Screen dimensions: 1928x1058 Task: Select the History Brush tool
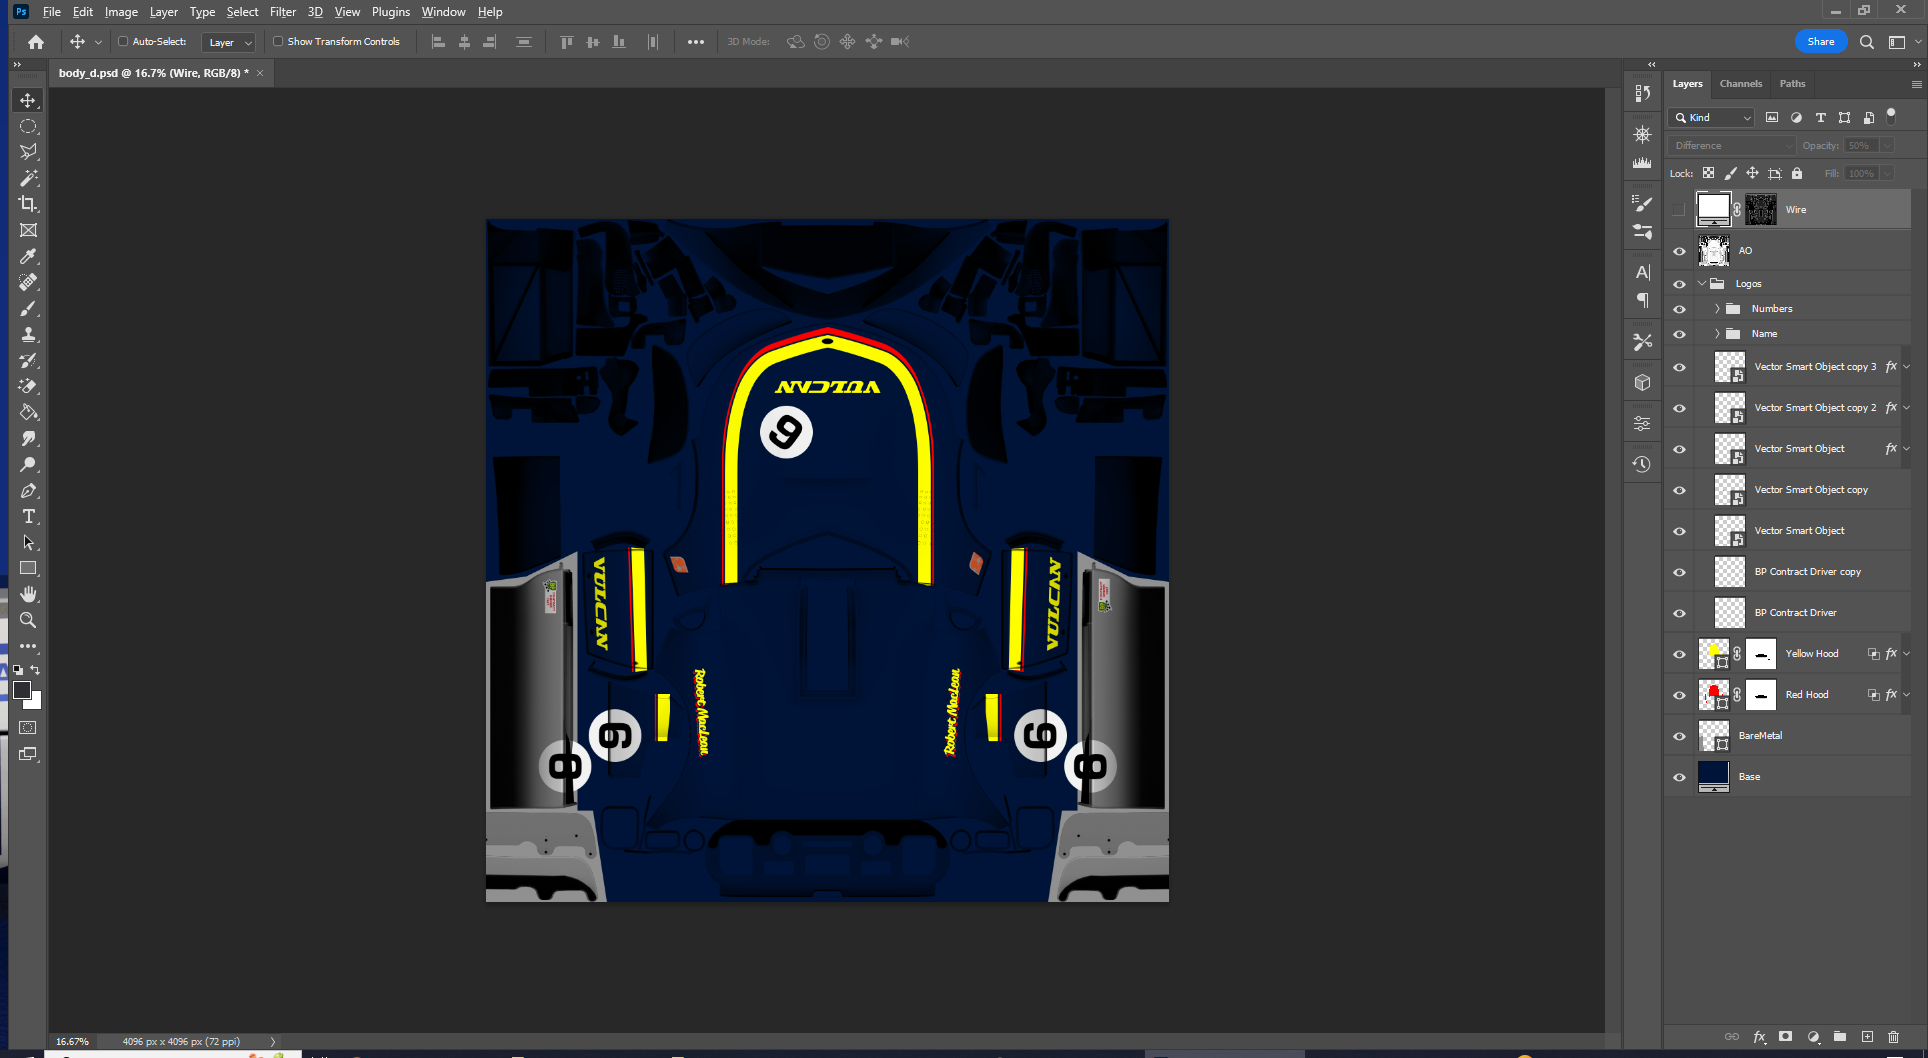28,360
